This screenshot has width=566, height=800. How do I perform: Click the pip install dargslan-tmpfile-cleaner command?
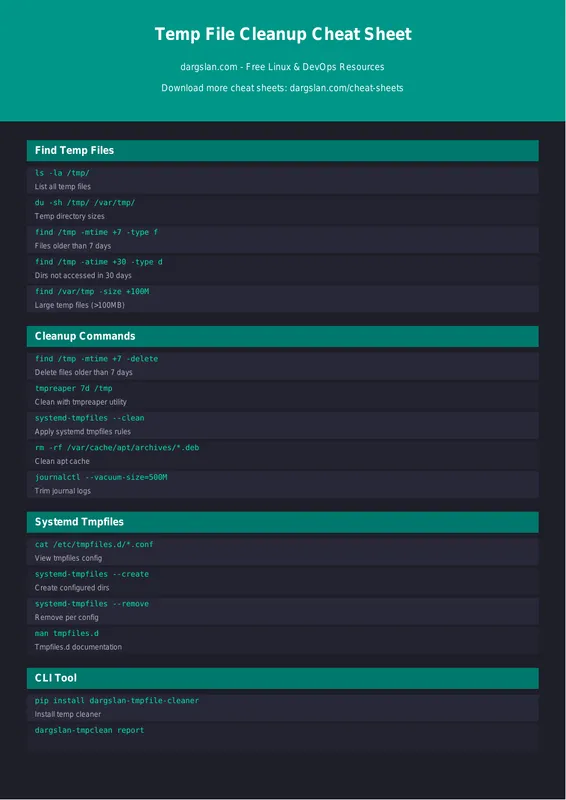pyautogui.click(x=117, y=701)
